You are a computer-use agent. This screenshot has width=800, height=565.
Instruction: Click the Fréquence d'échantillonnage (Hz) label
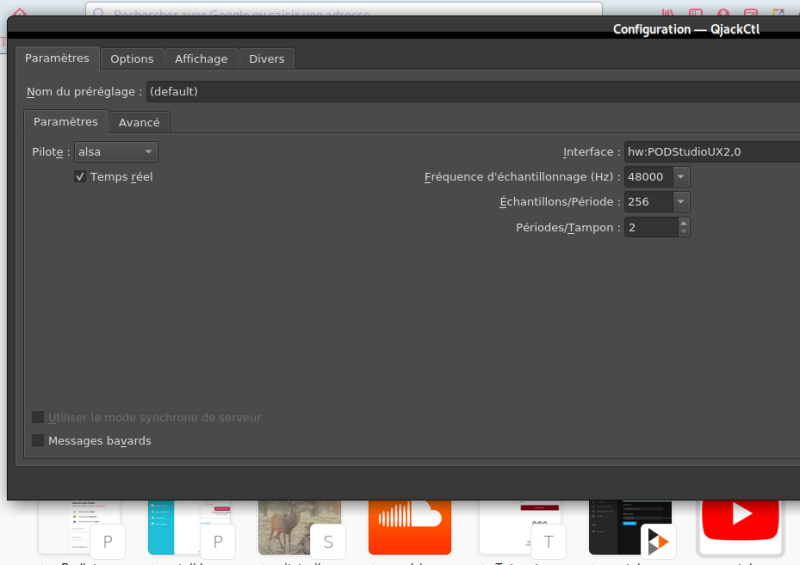coord(522,177)
